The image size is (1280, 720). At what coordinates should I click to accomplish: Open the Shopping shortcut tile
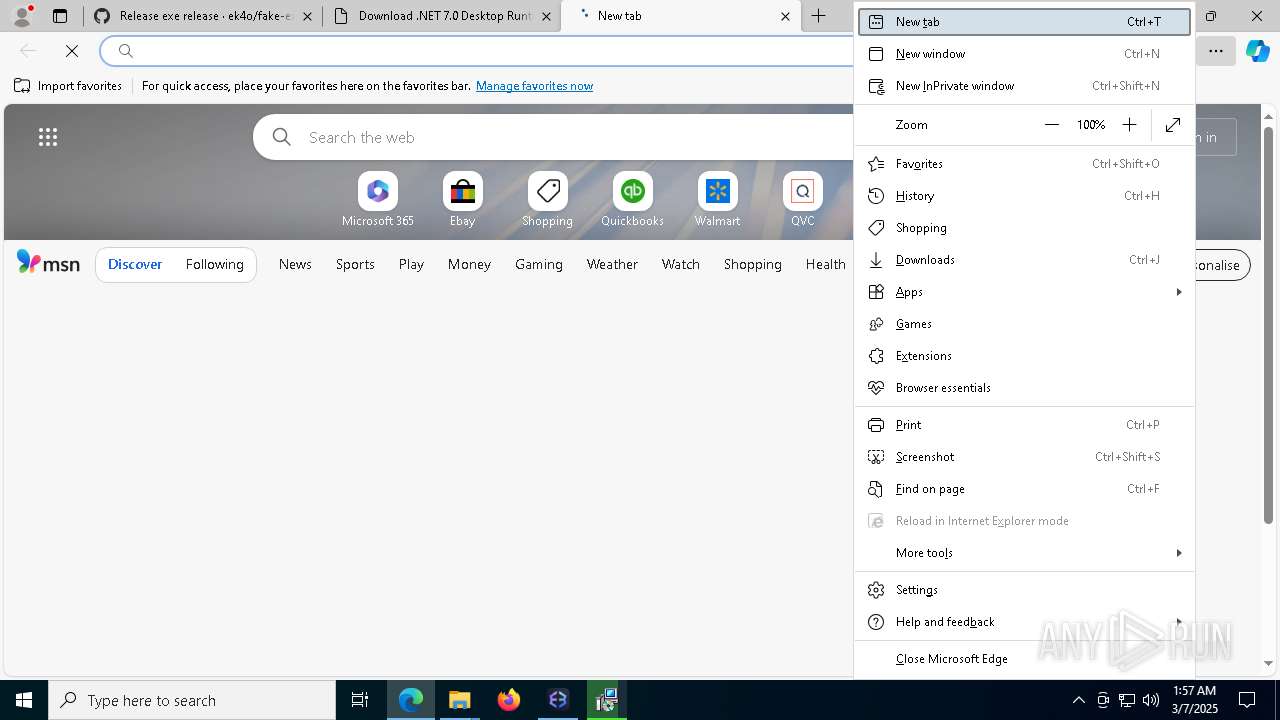(547, 200)
